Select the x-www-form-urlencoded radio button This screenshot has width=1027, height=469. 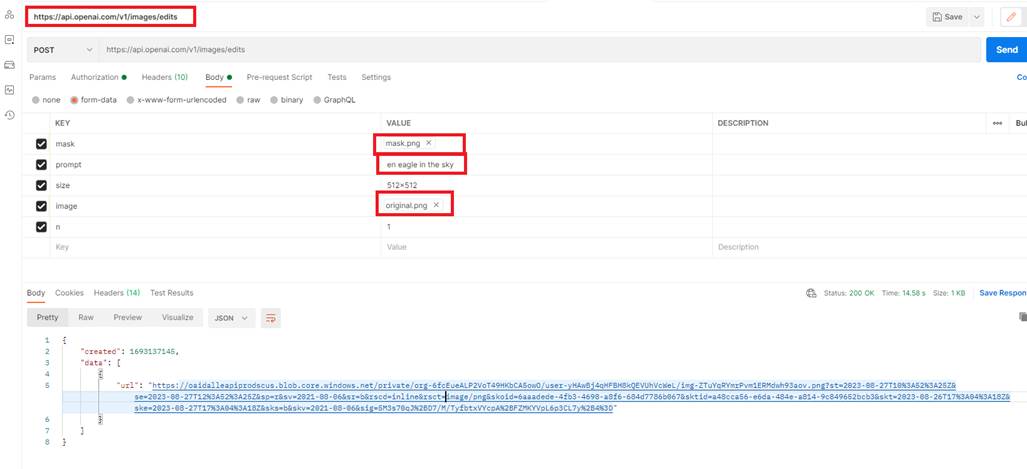tap(130, 100)
